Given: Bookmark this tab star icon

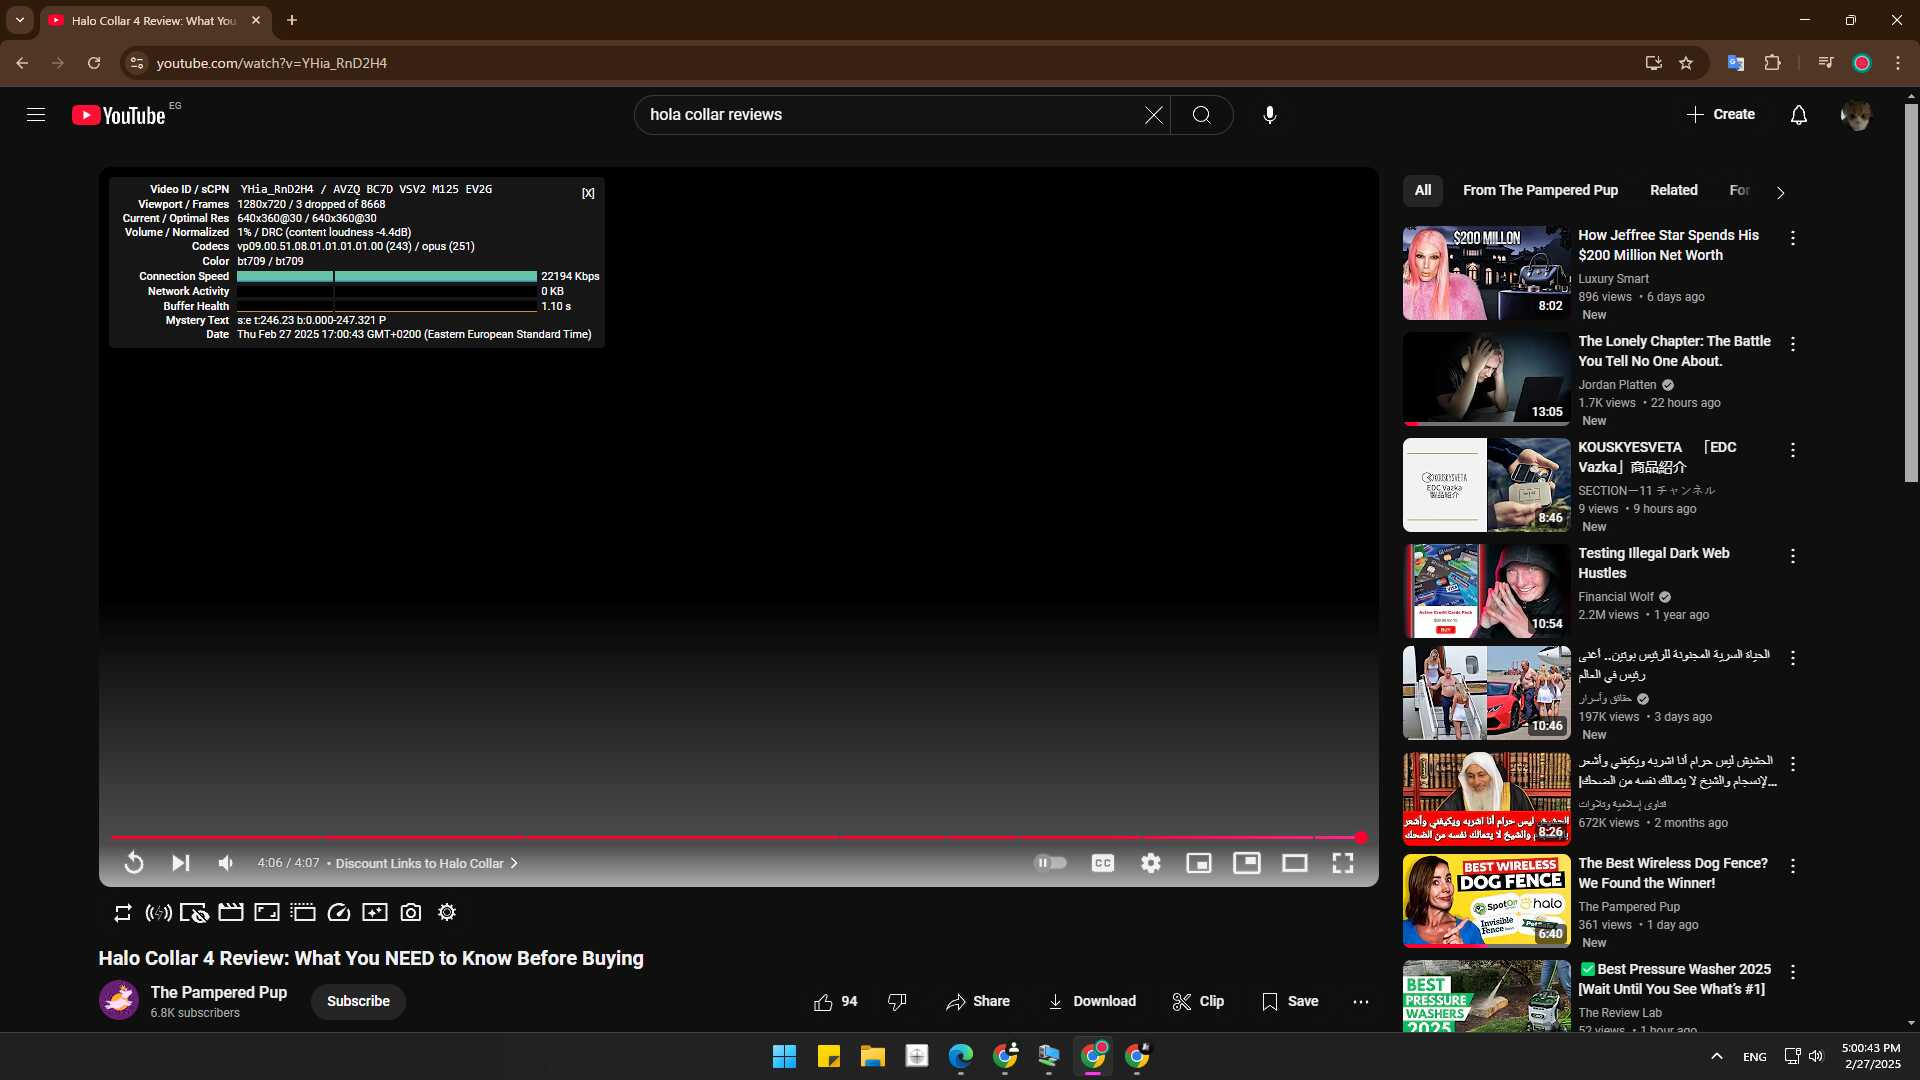Looking at the screenshot, I should point(1686,63).
